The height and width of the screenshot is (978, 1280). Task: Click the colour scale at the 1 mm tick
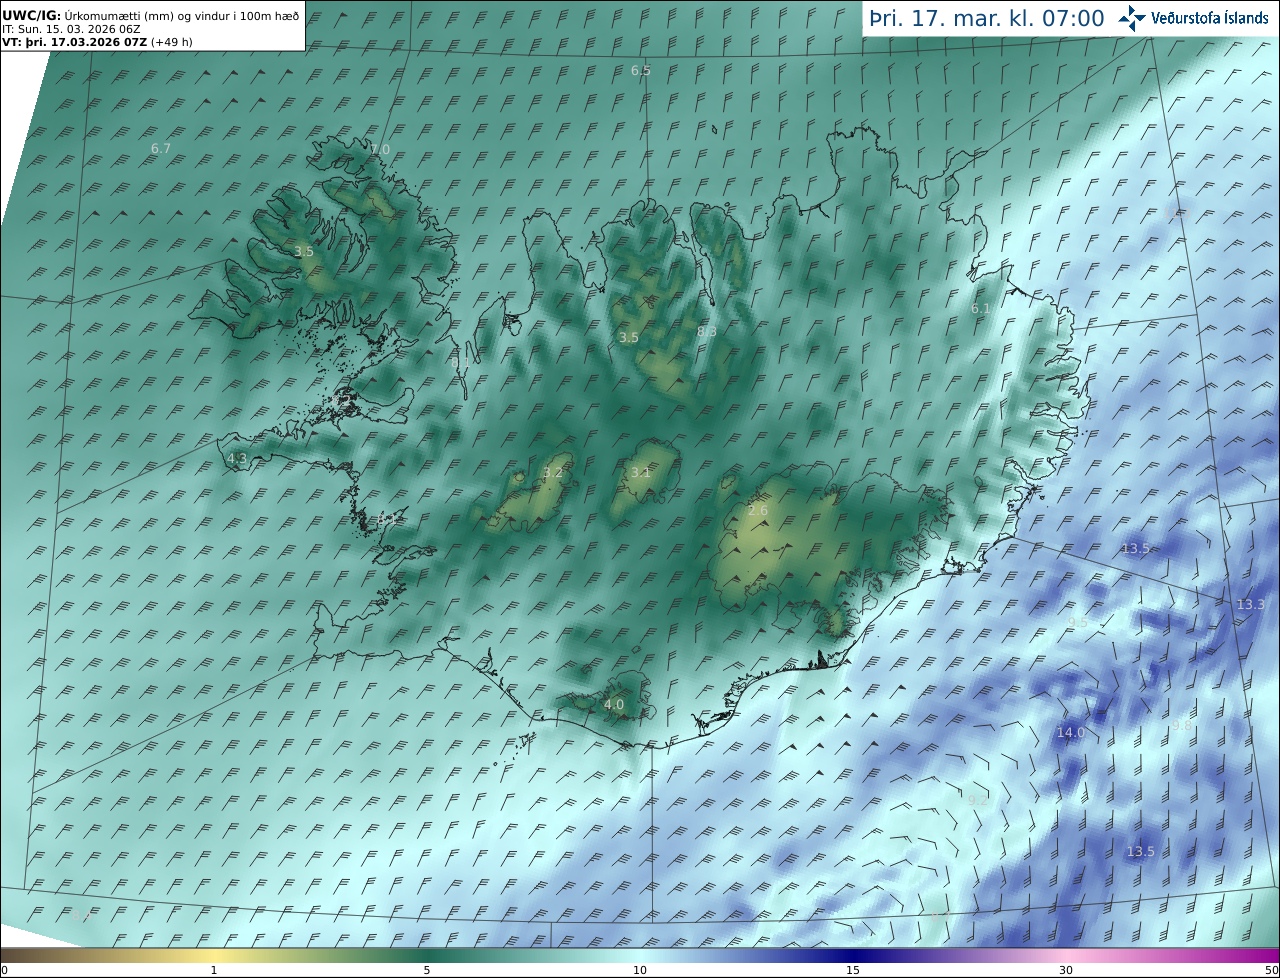point(214,955)
